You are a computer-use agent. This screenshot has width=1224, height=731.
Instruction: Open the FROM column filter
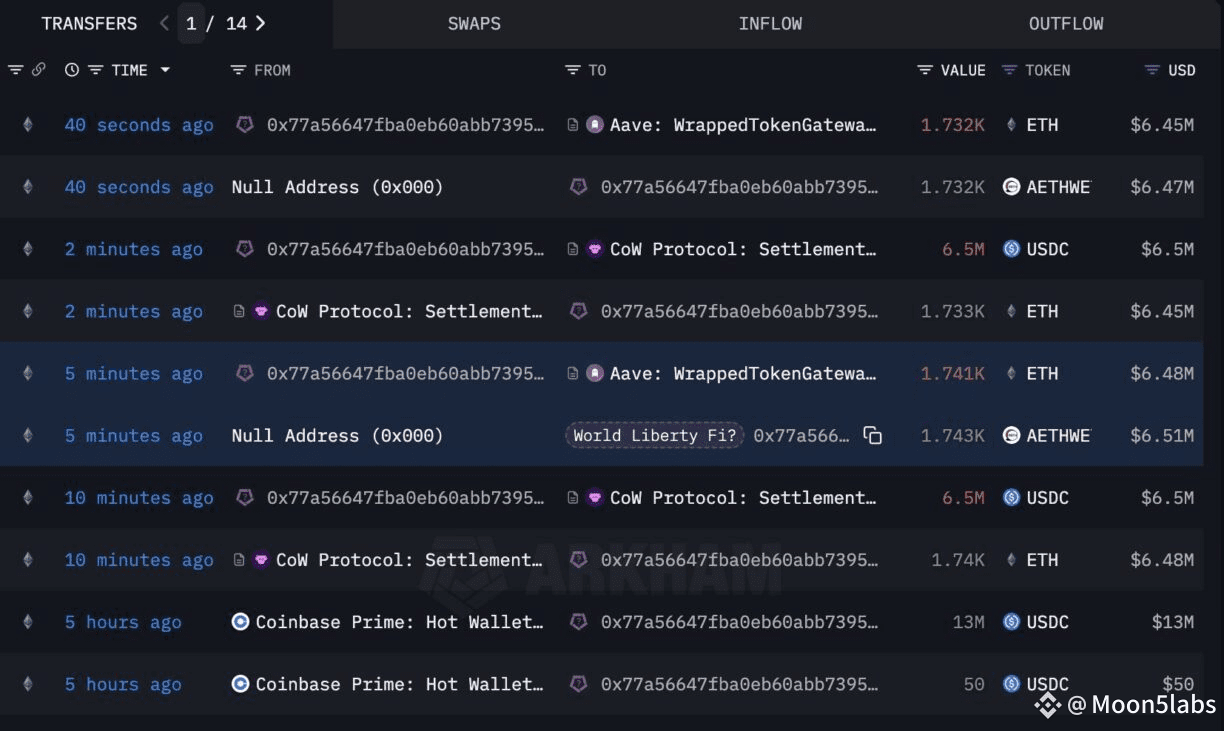[238, 70]
